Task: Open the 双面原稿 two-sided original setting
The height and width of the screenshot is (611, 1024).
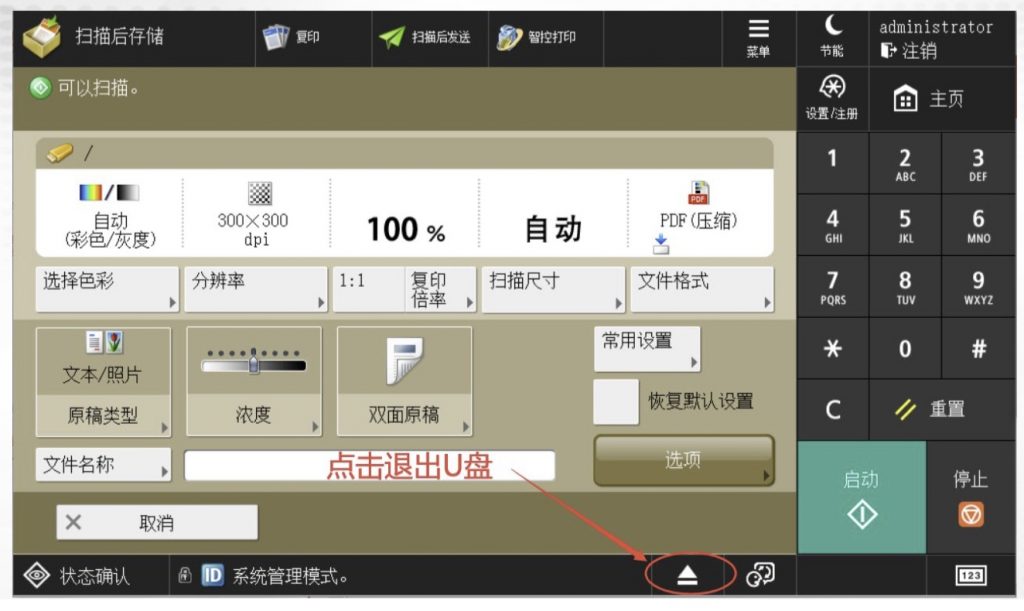Action: coord(404,381)
